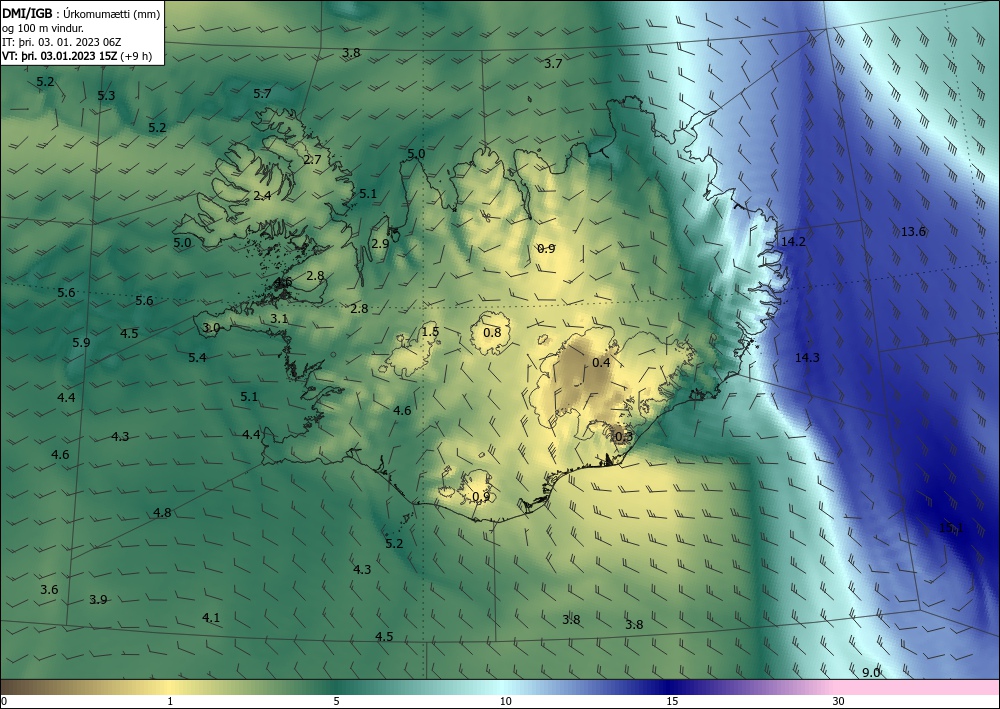This screenshot has height=709, width=1000.
Task: Click the "IT: þri. 03. 01. 2023 06Z" line
Action: pos(61,42)
